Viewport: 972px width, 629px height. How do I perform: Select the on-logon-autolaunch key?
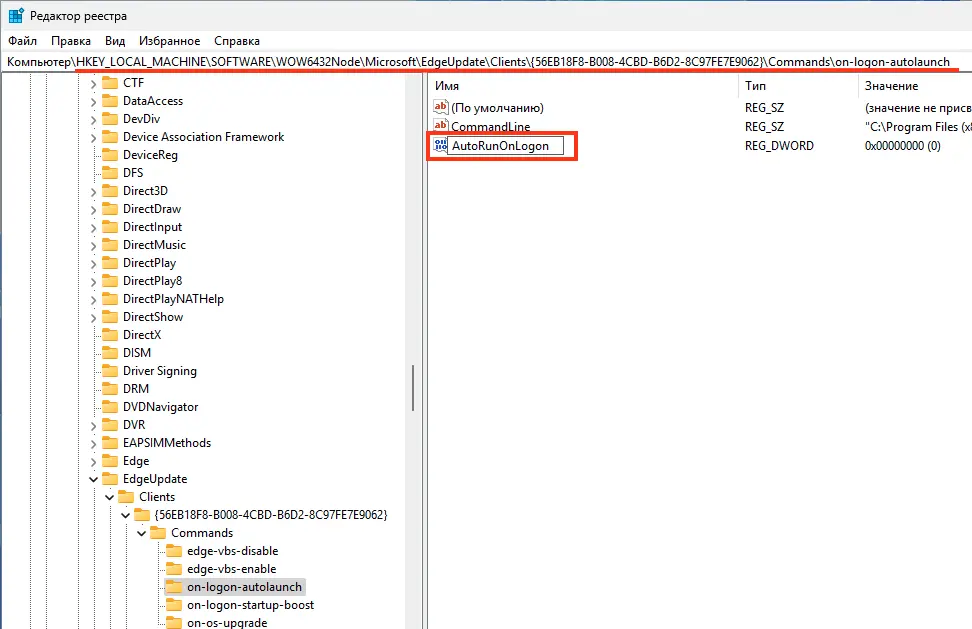tap(244, 587)
